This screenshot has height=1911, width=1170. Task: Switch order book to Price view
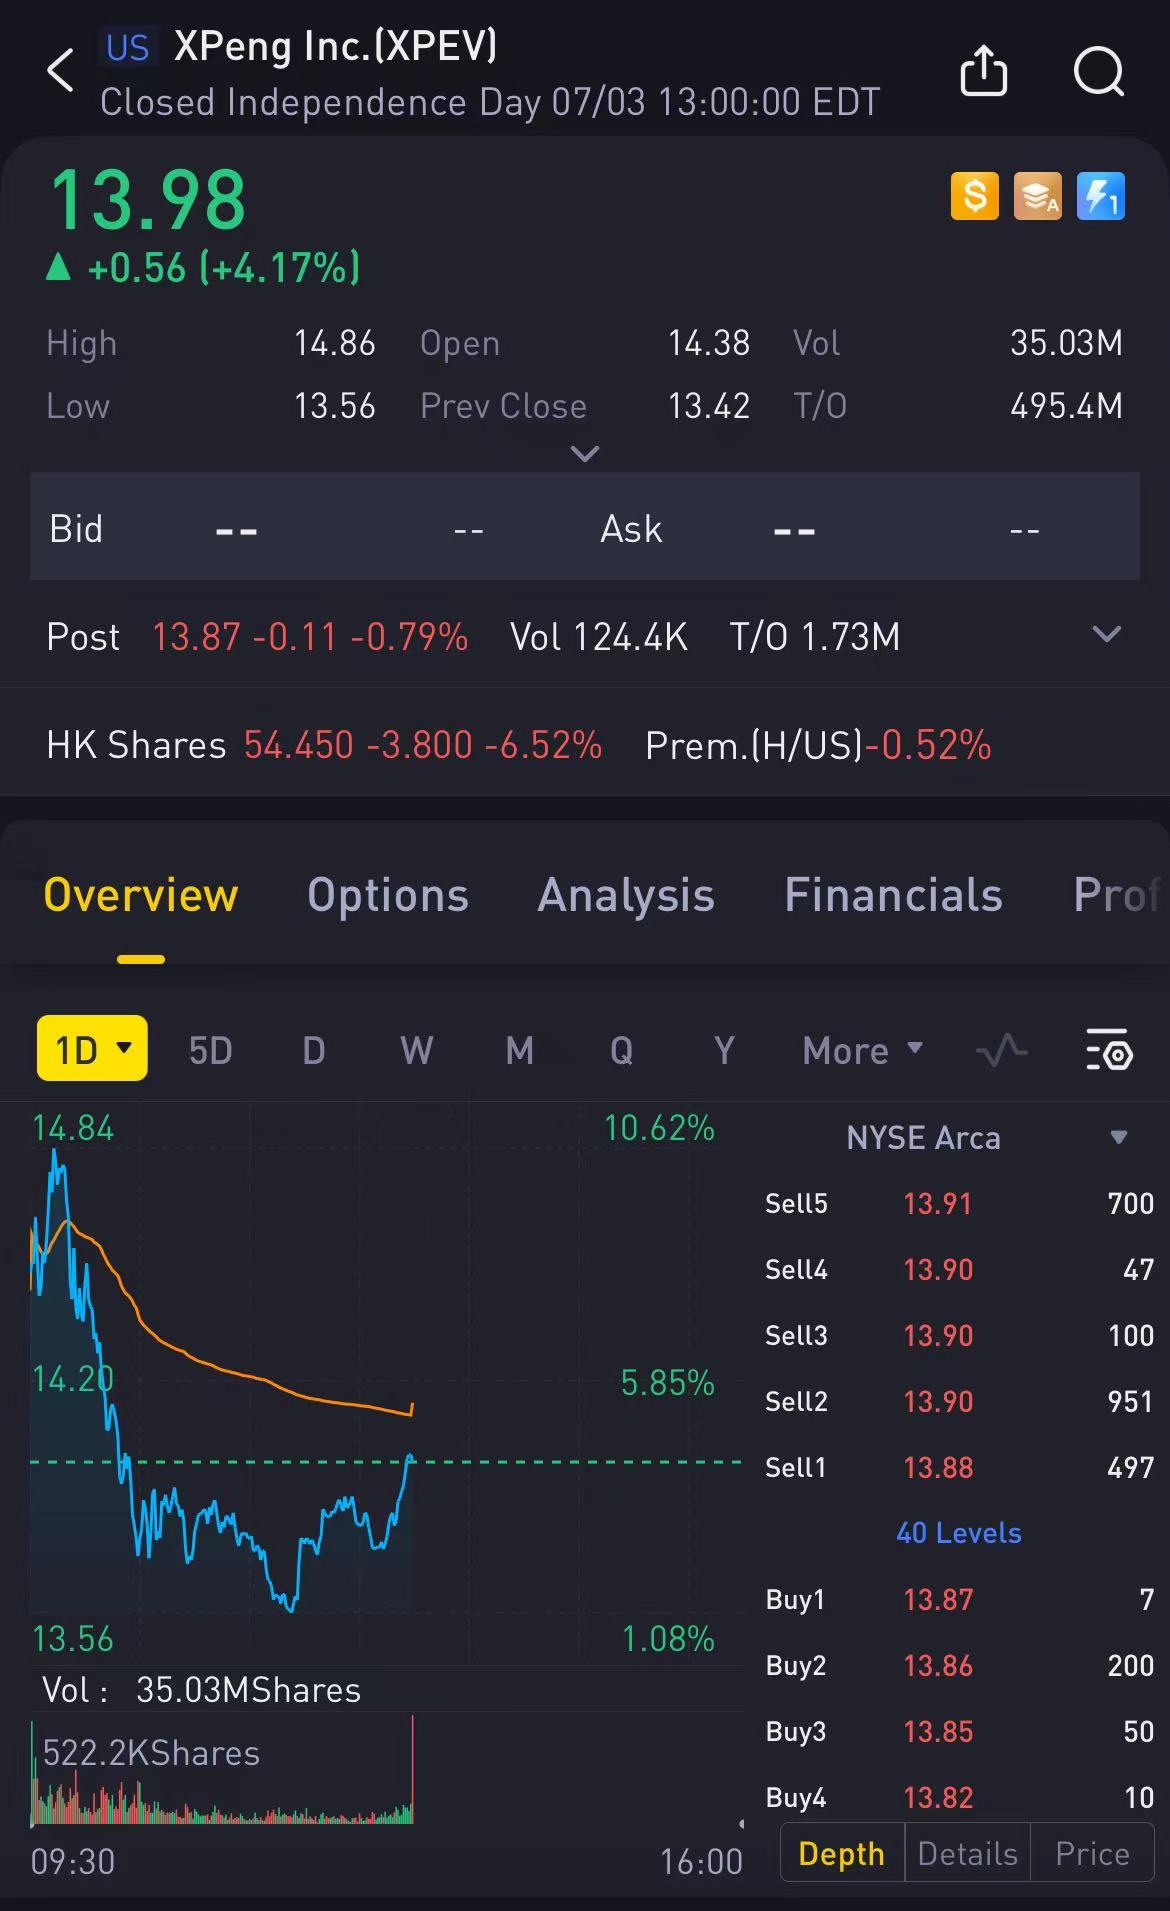pos(1092,1853)
